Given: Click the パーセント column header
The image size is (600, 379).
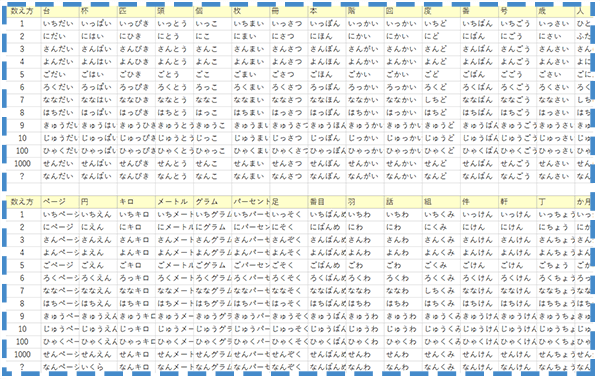Looking at the screenshot, I should [251, 202].
